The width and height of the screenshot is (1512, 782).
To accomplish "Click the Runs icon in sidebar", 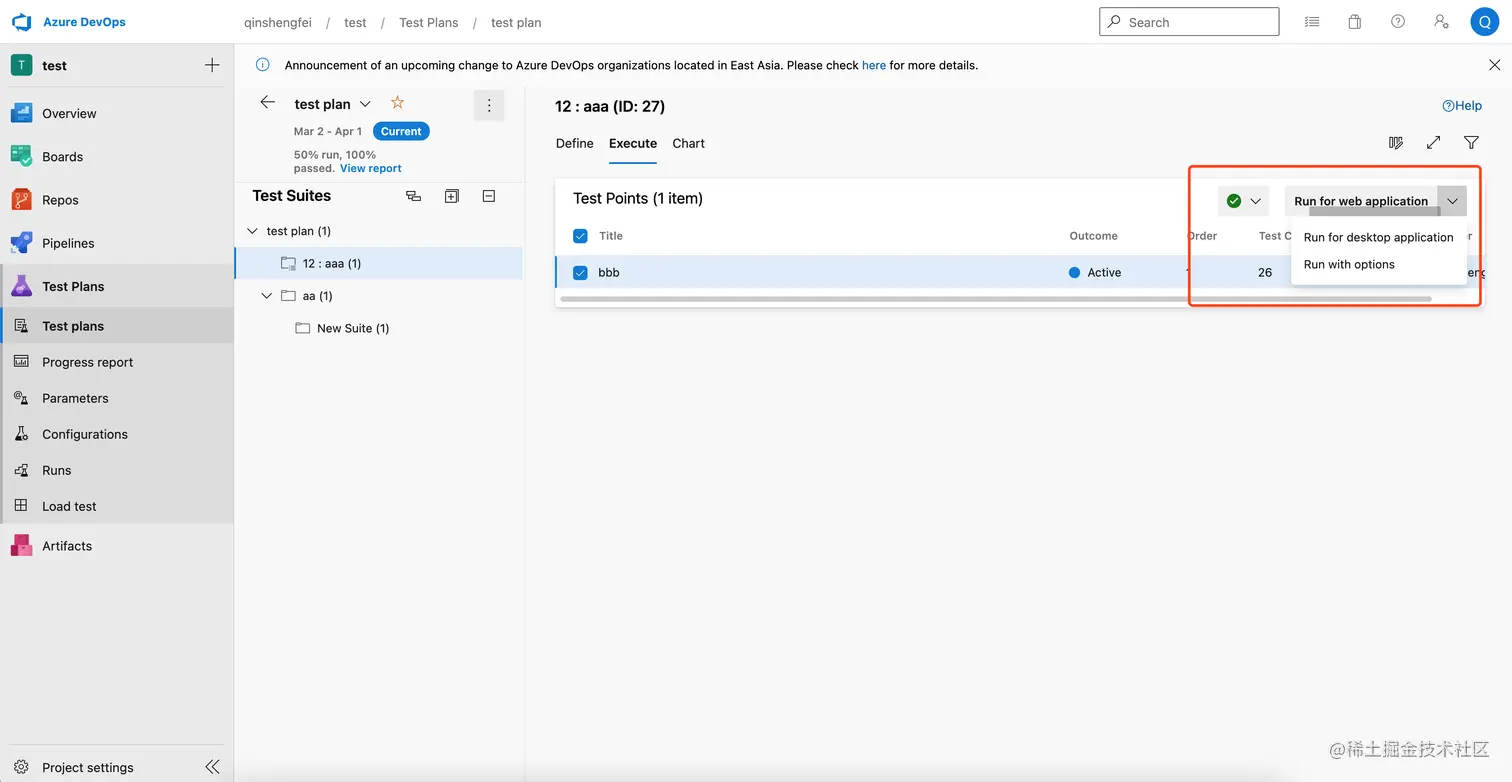I will pos(21,470).
